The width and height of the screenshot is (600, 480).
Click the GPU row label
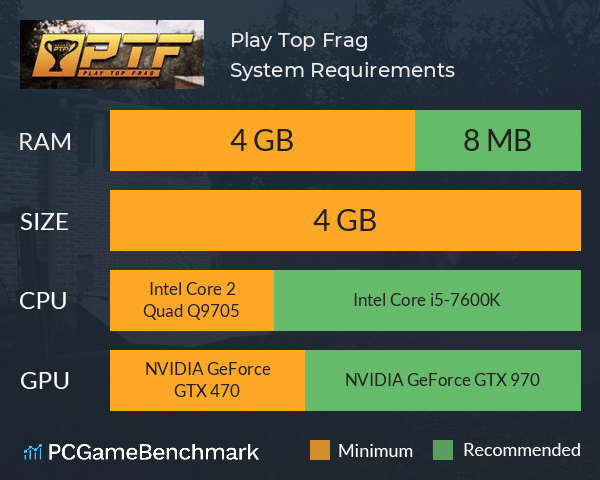(x=45, y=381)
